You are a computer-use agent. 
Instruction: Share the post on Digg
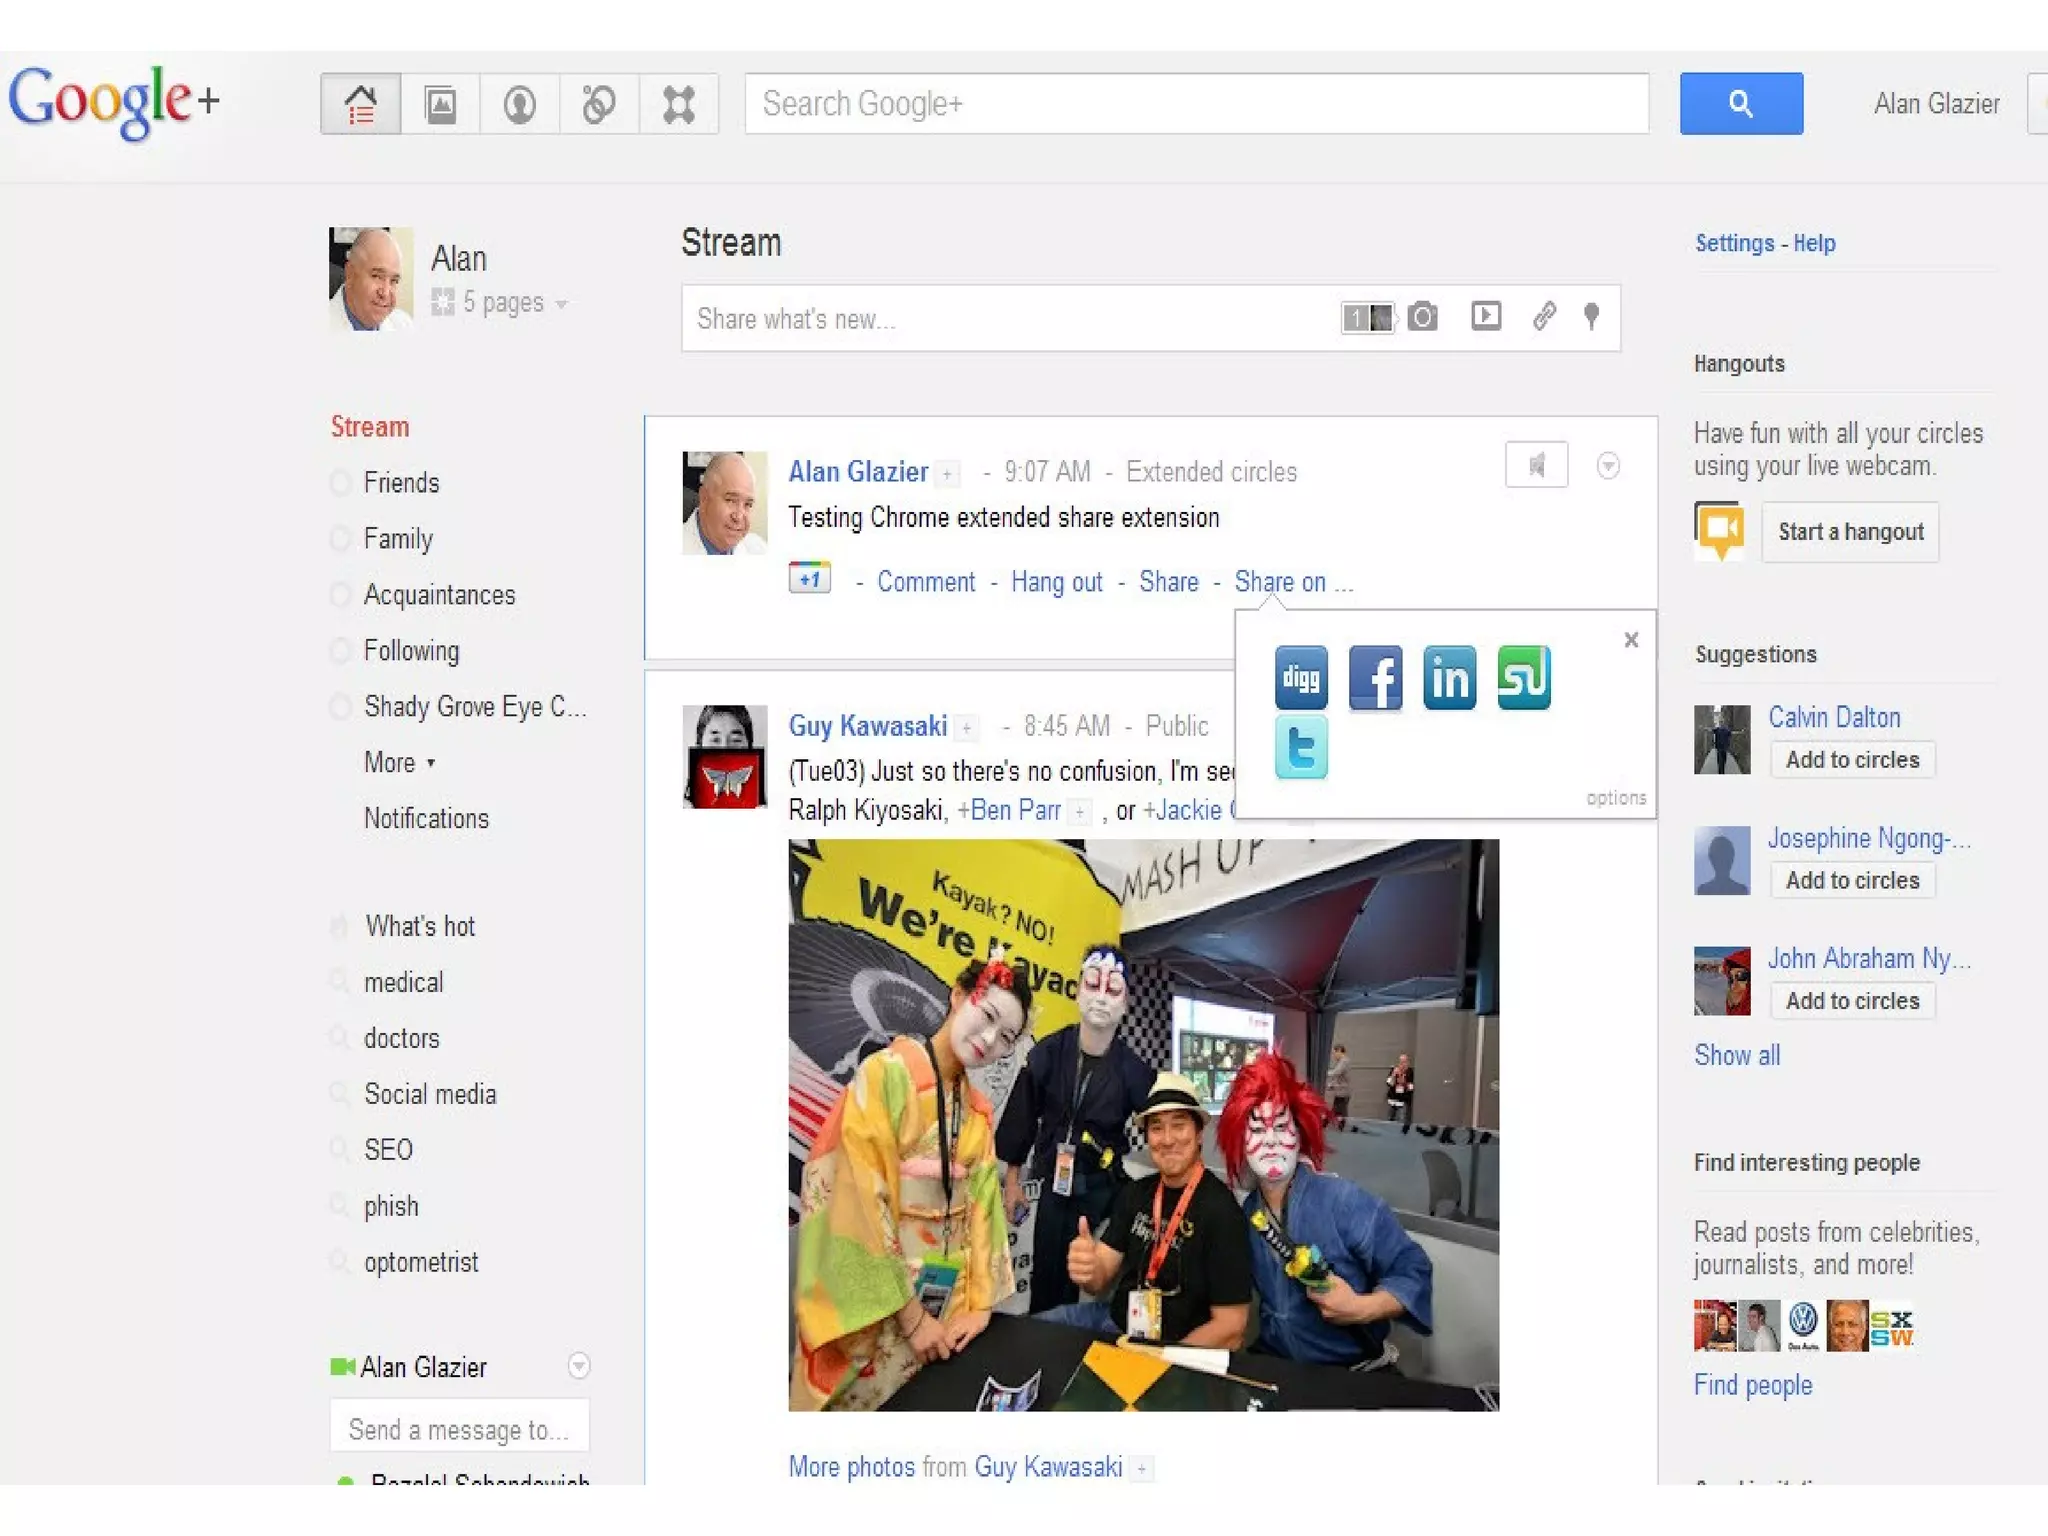[1301, 678]
